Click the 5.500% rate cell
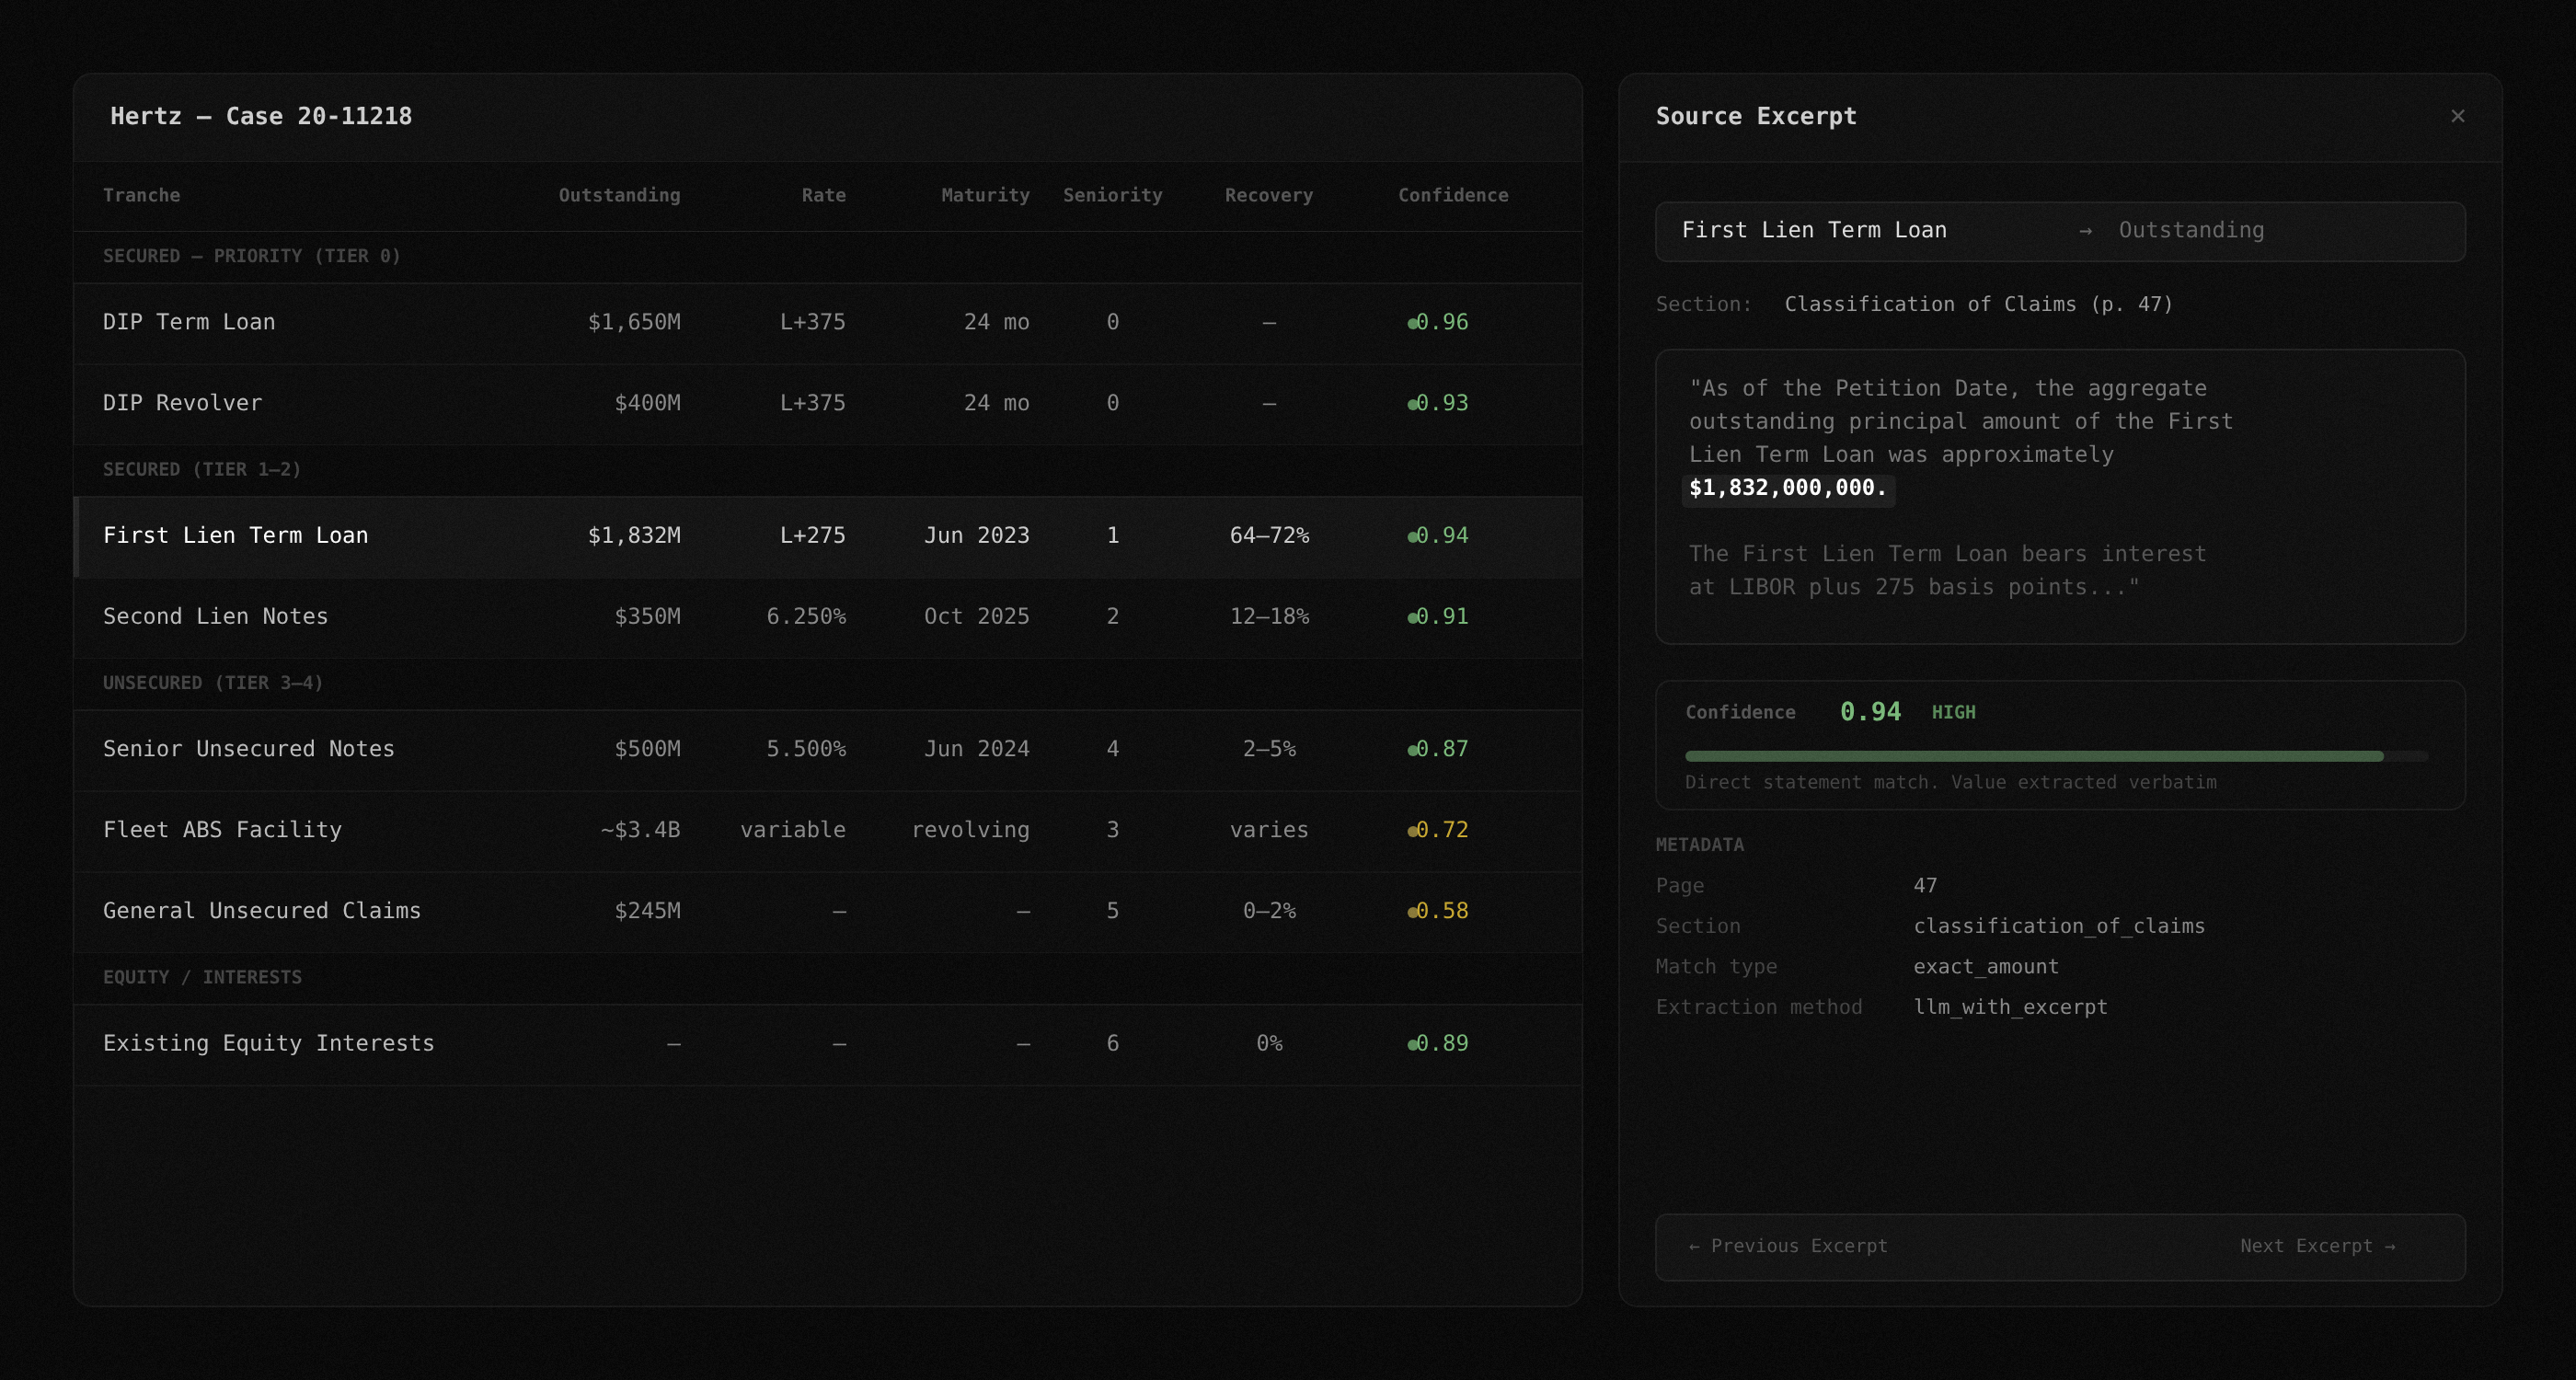The width and height of the screenshot is (2576, 1380). (x=806, y=749)
